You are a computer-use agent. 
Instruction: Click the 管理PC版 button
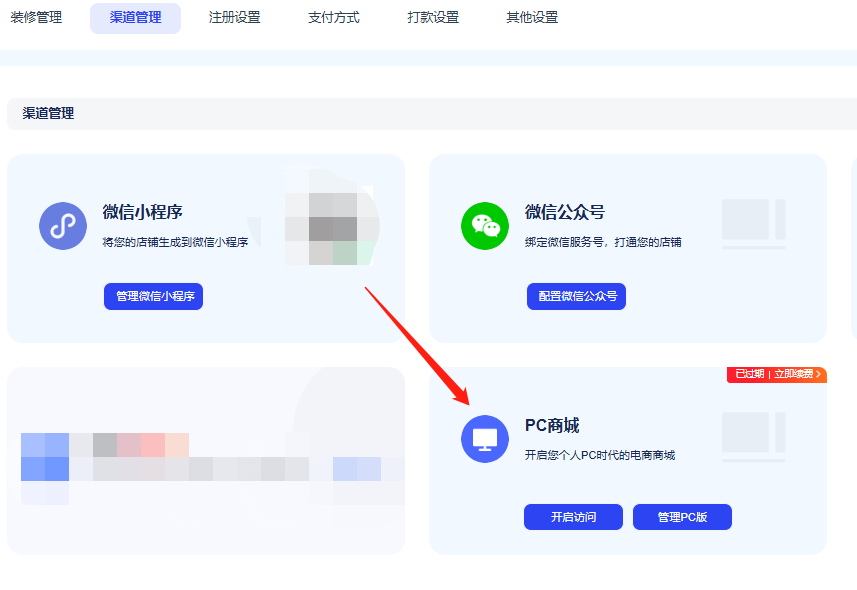click(x=682, y=517)
